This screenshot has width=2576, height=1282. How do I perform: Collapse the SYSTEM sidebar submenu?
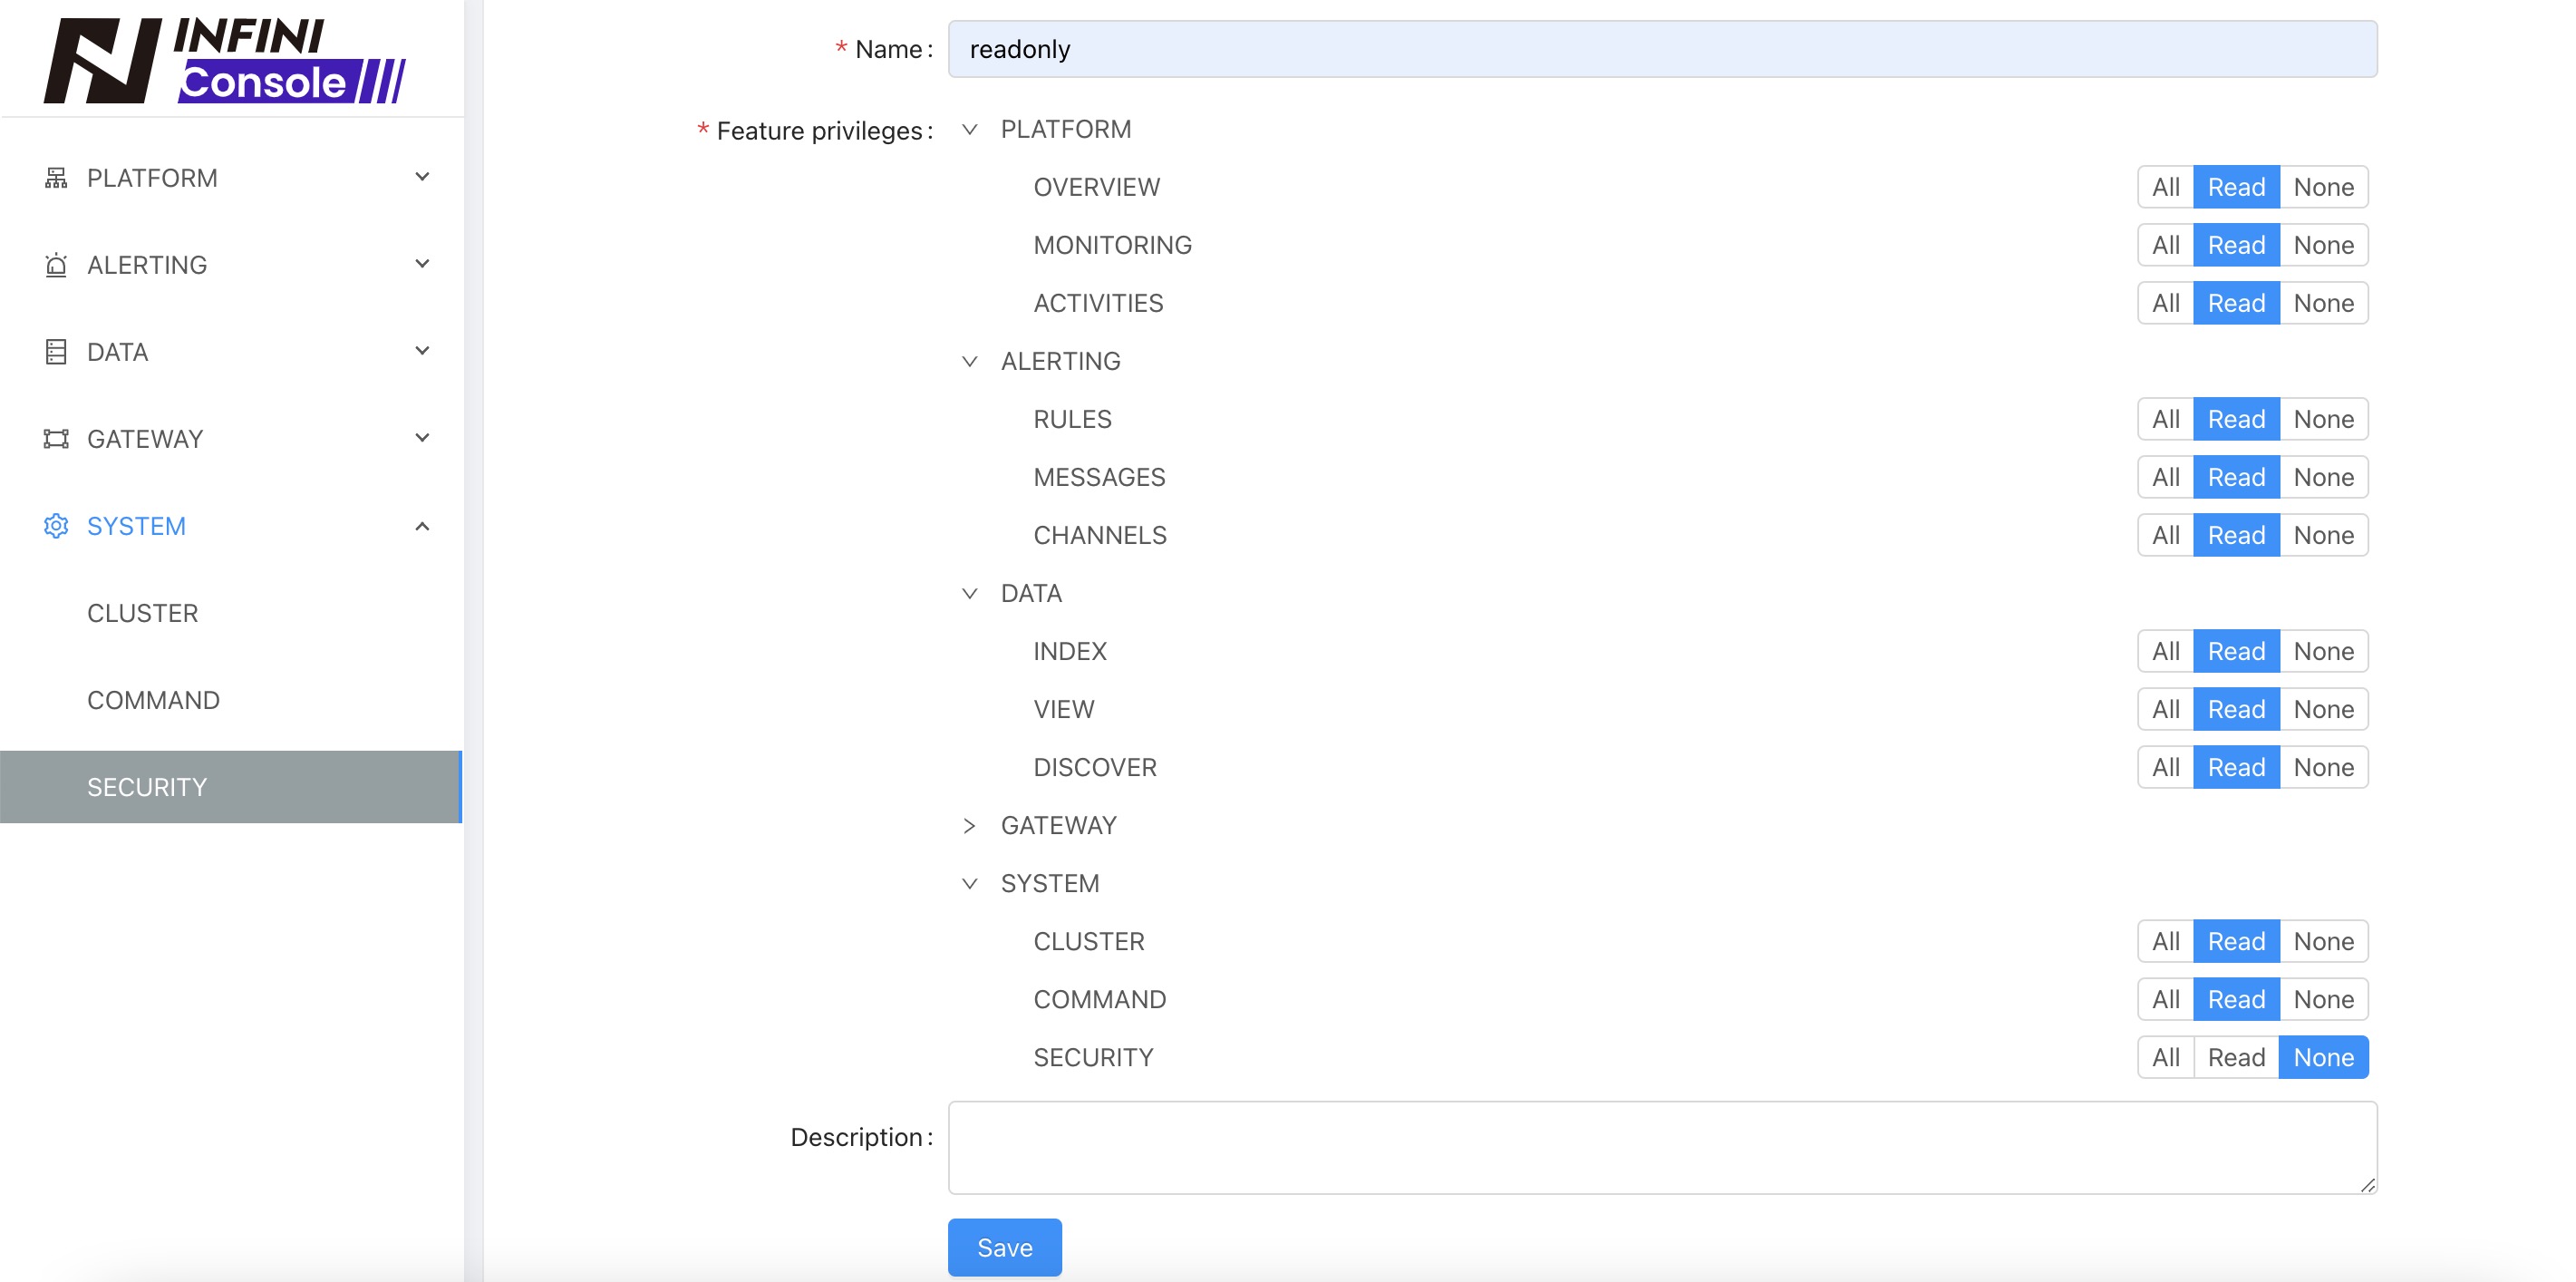tap(423, 525)
